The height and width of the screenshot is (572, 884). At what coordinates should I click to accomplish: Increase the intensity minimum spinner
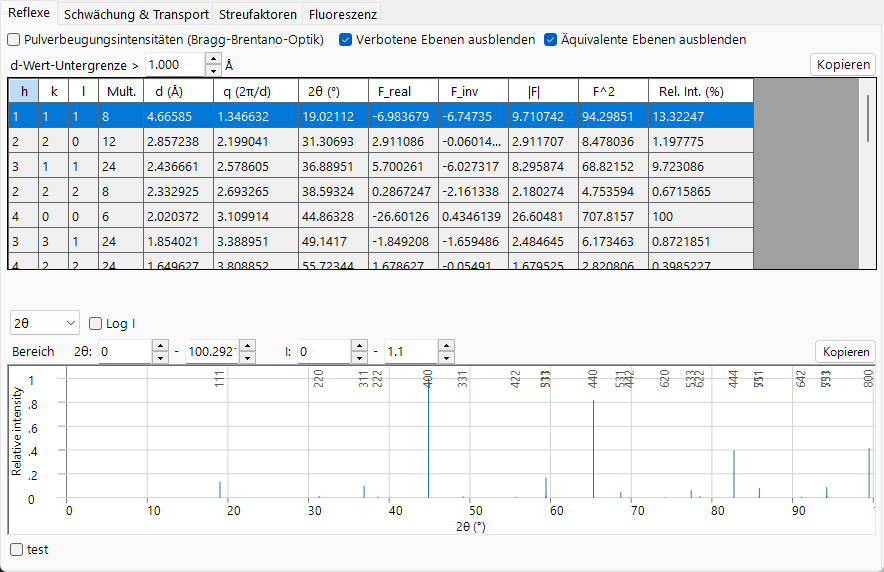click(x=359, y=346)
